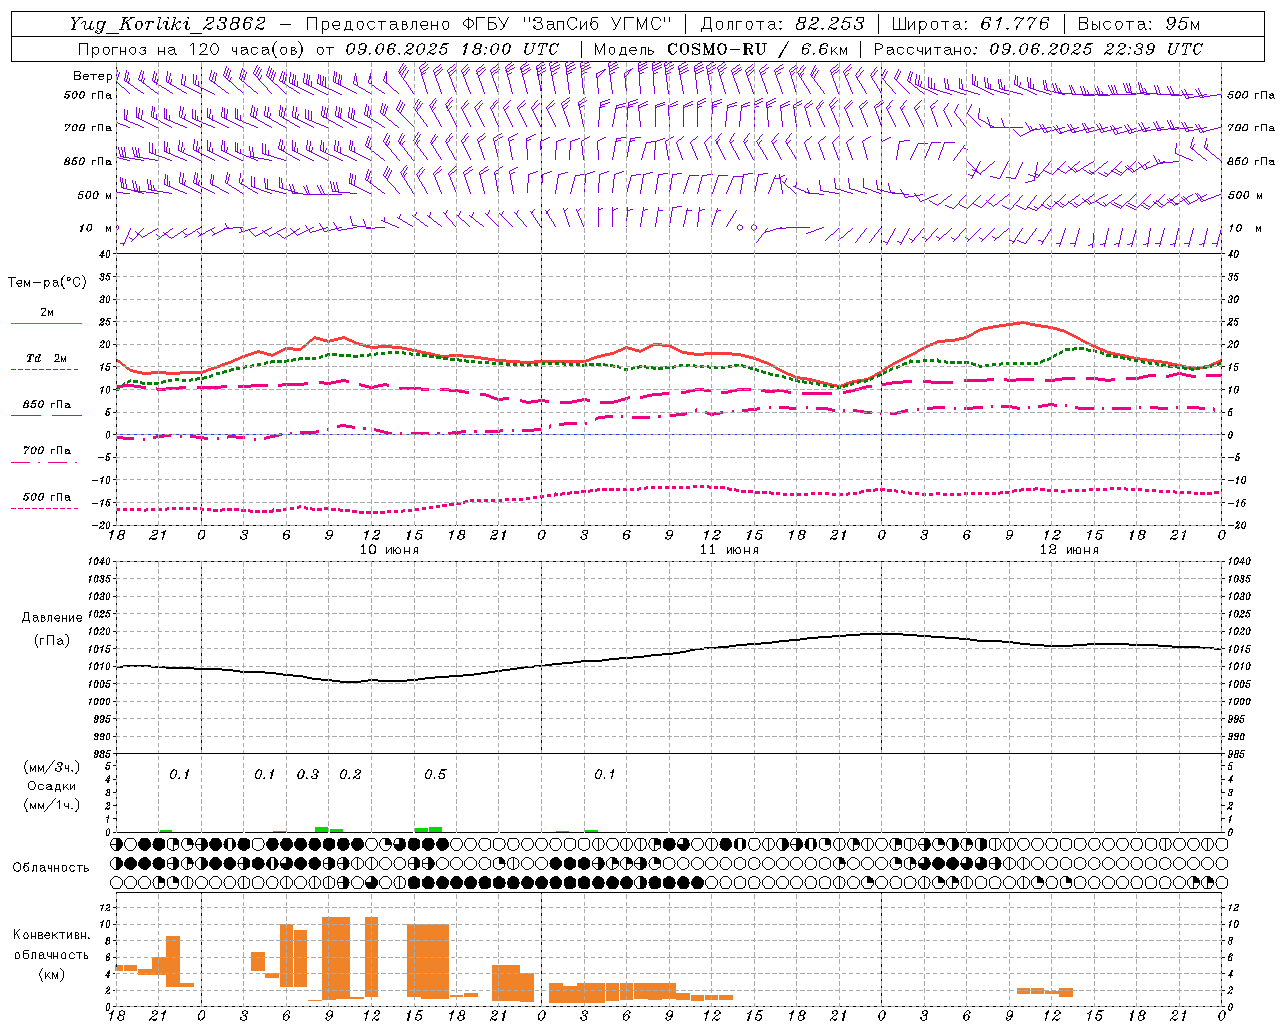The image size is (1280, 1024).
Task: Click the 0.2 precipitation value
Action: 350,775
